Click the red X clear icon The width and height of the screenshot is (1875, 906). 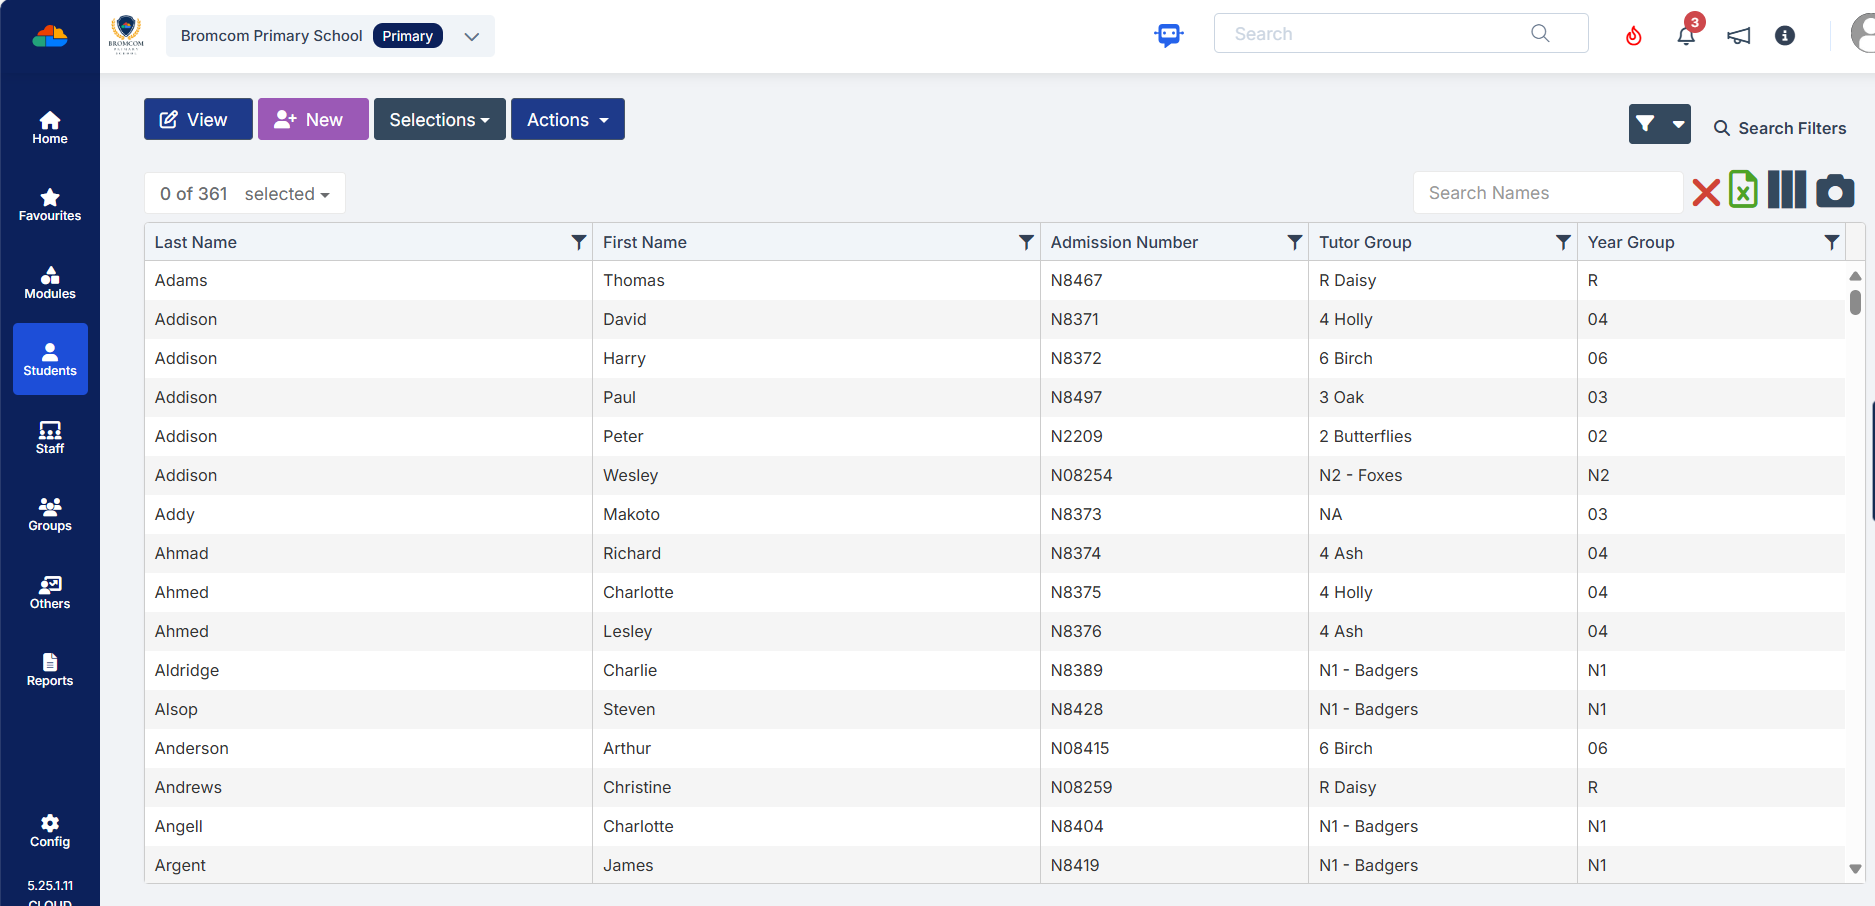pos(1706,192)
